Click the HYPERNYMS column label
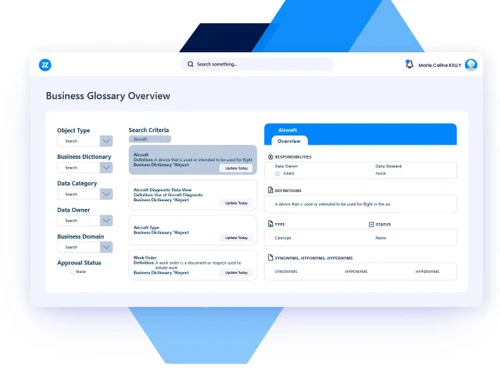This screenshot has width=500, height=375. [427, 272]
